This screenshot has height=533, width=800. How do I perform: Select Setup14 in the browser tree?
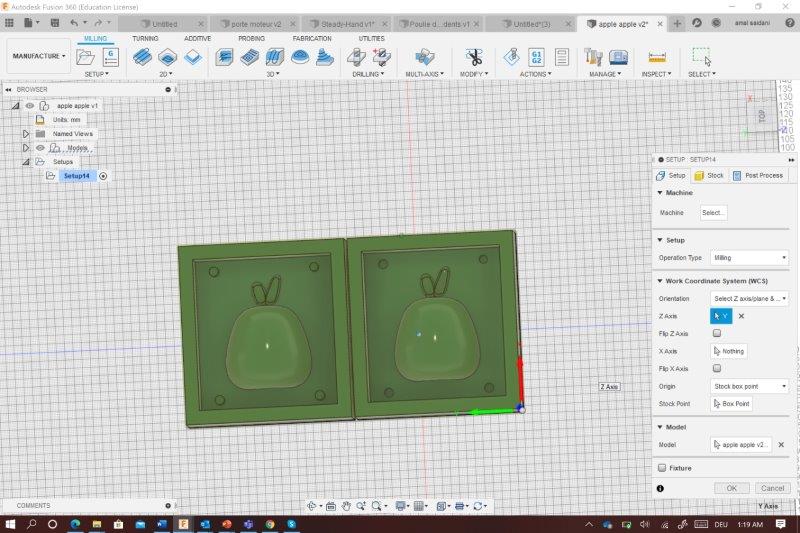(x=77, y=176)
